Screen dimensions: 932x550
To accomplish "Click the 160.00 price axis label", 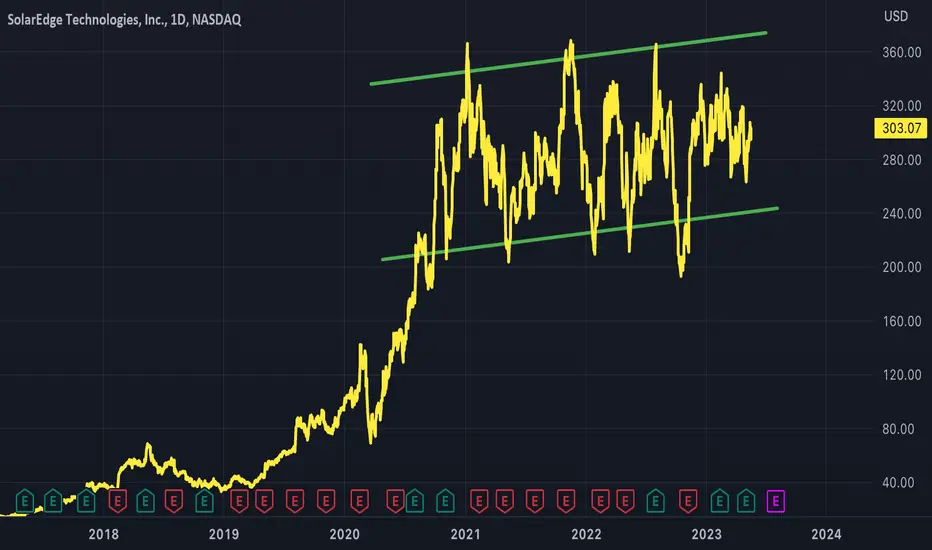I will click(902, 321).
